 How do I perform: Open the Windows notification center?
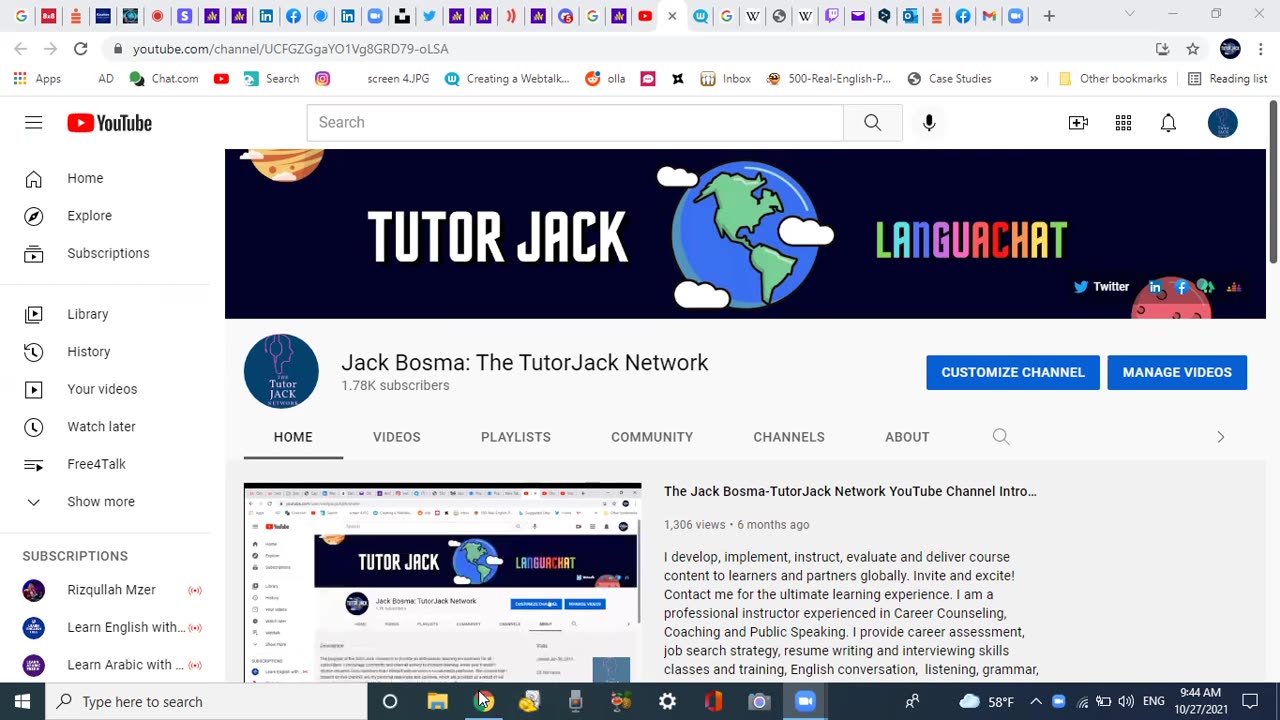tap(1250, 701)
